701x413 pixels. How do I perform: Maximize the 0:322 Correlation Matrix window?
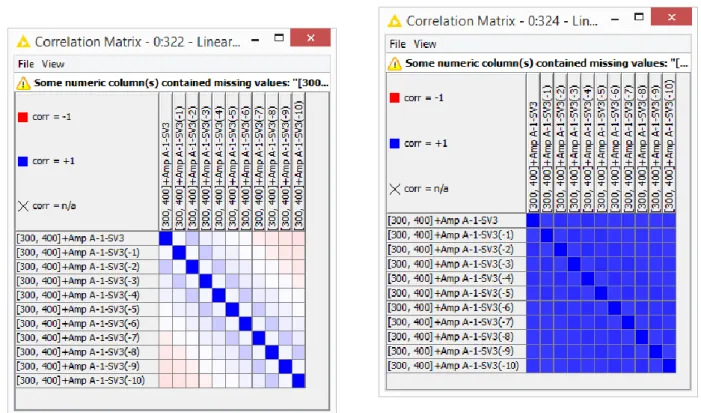pyautogui.click(x=279, y=38)
